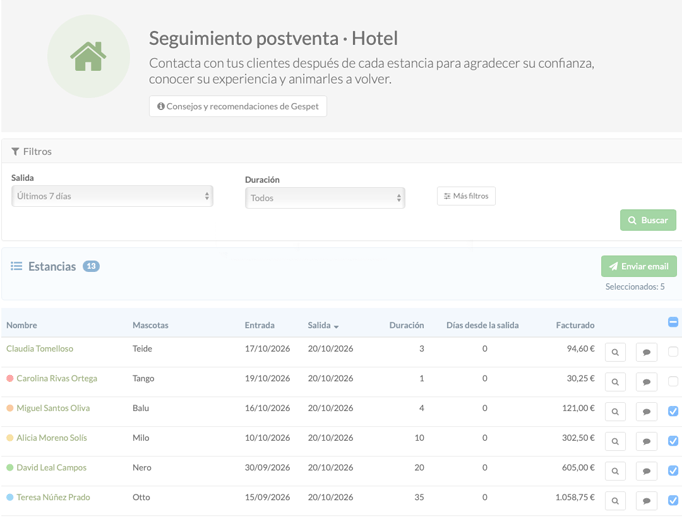This screenshot has width=682, height=518.
Task: Click green status dot for David Leal Campos
Action: 10,468
